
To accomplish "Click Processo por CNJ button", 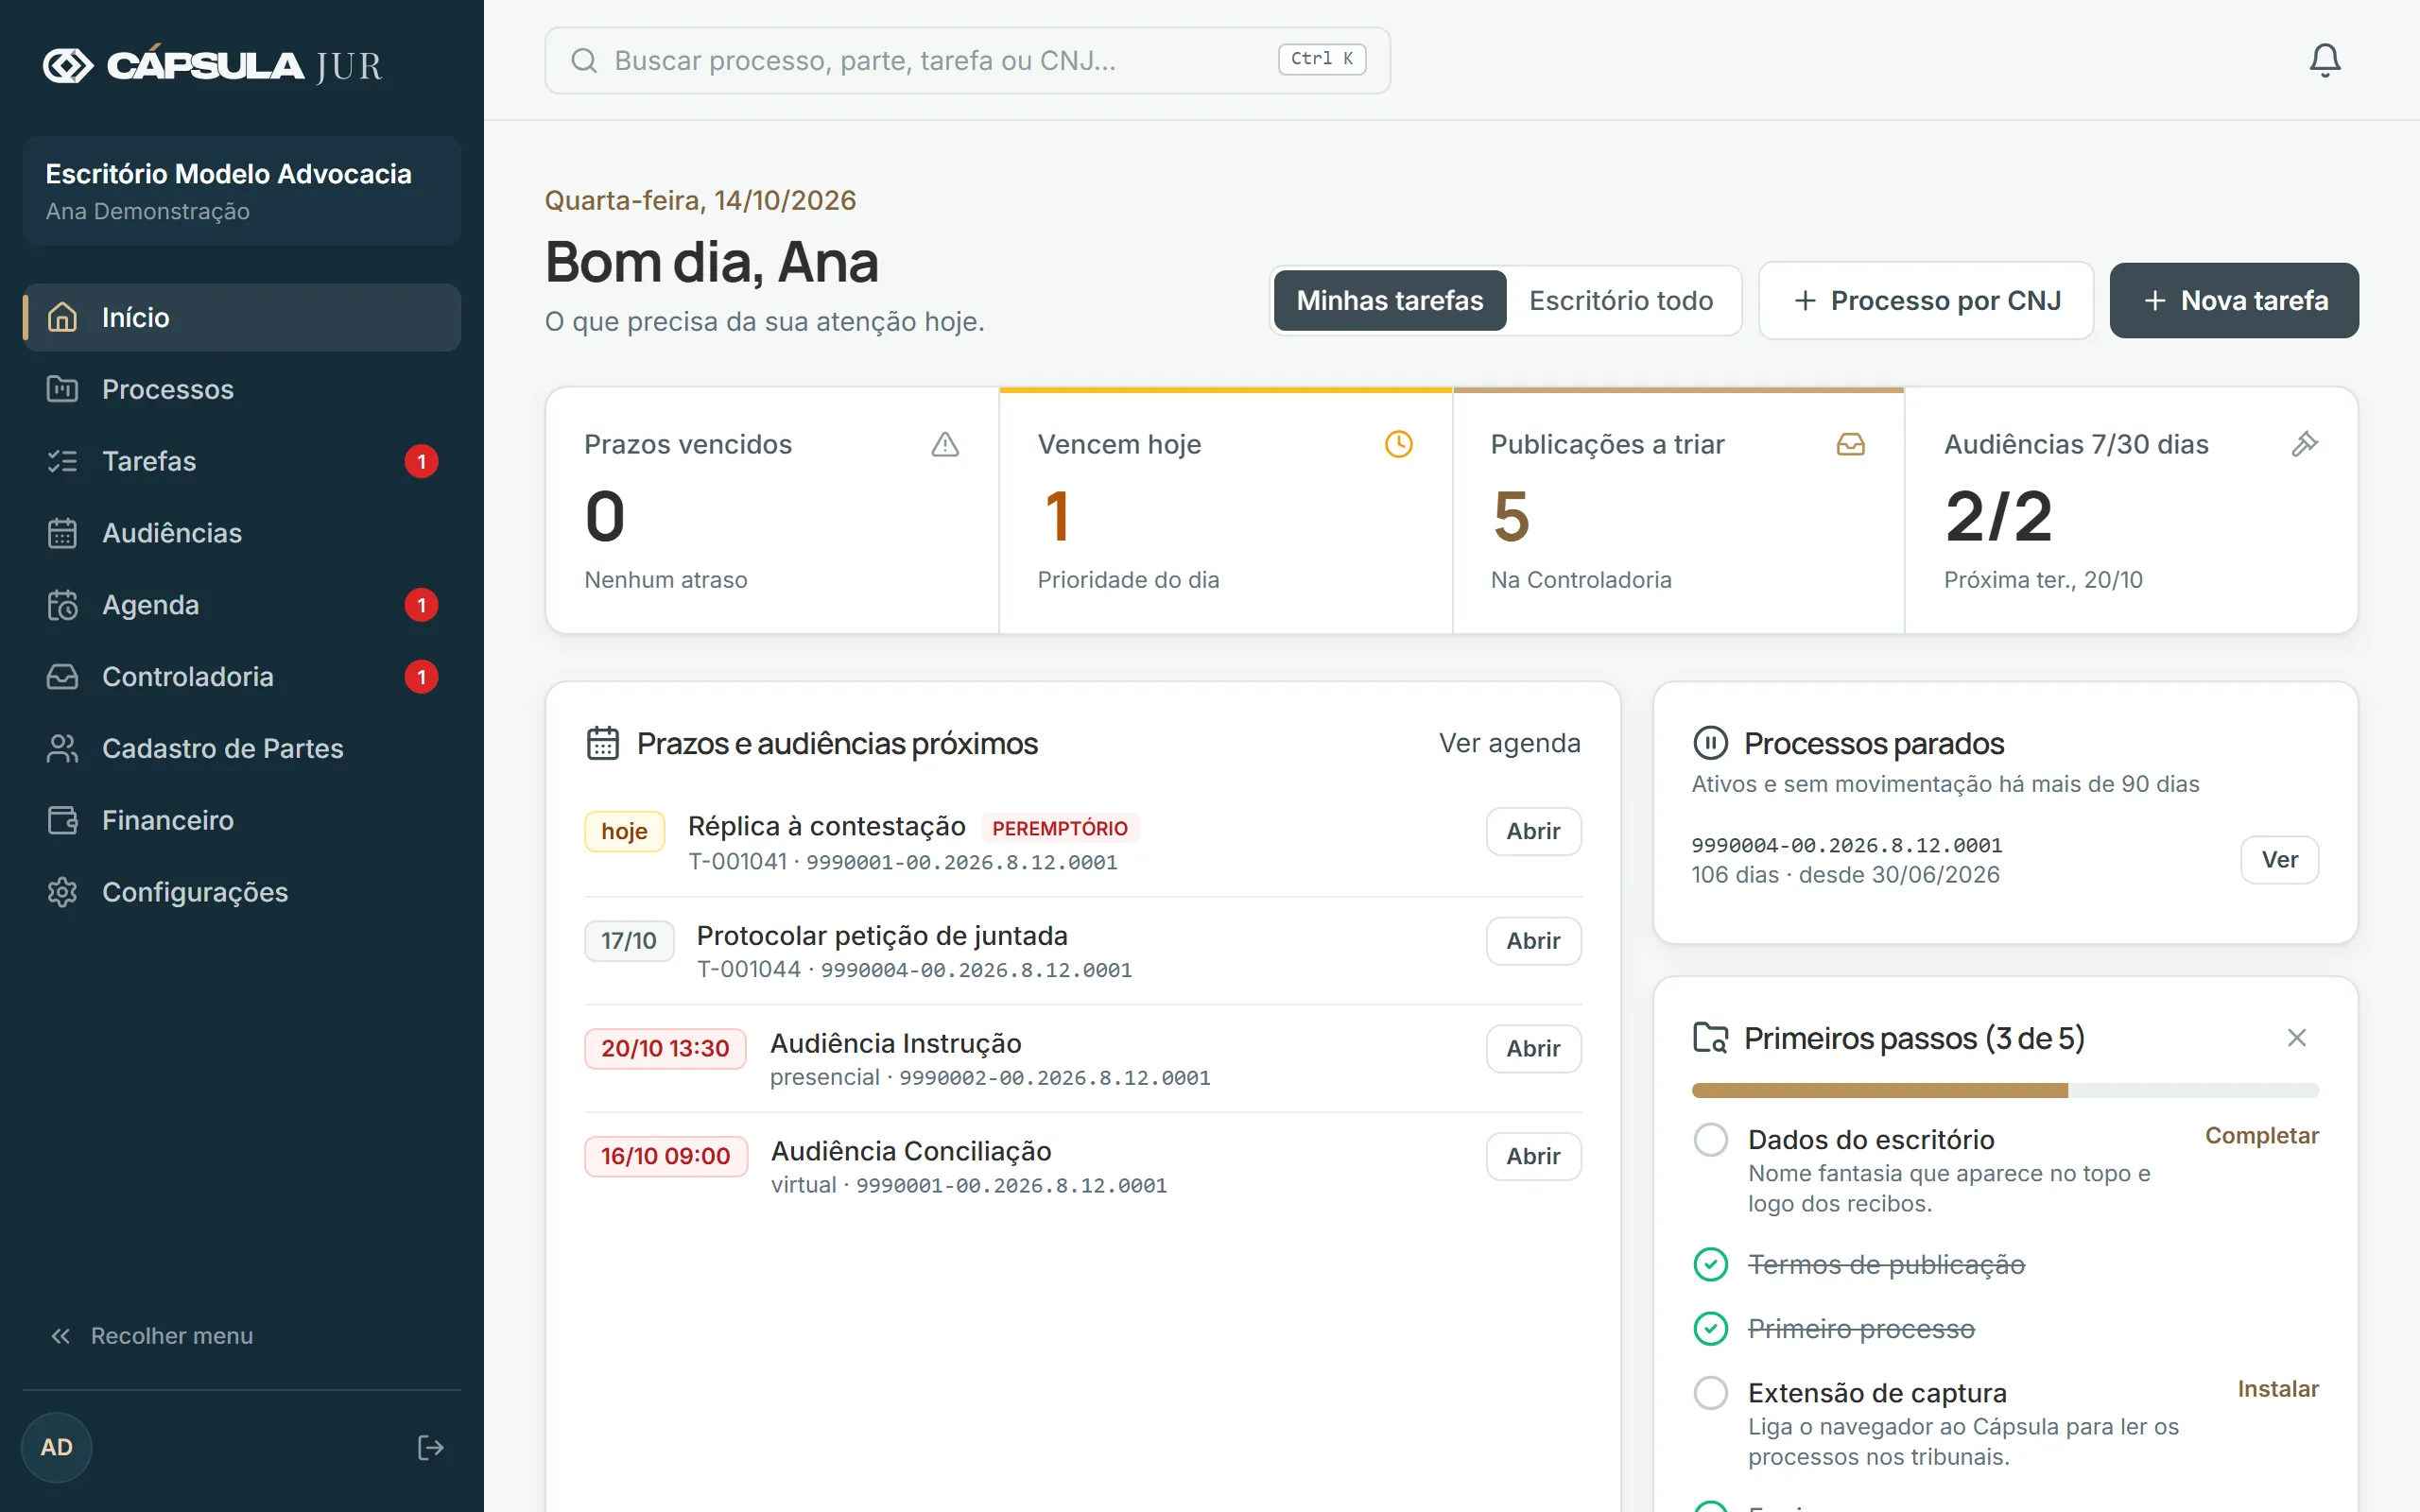I will tap(1926, 300).
